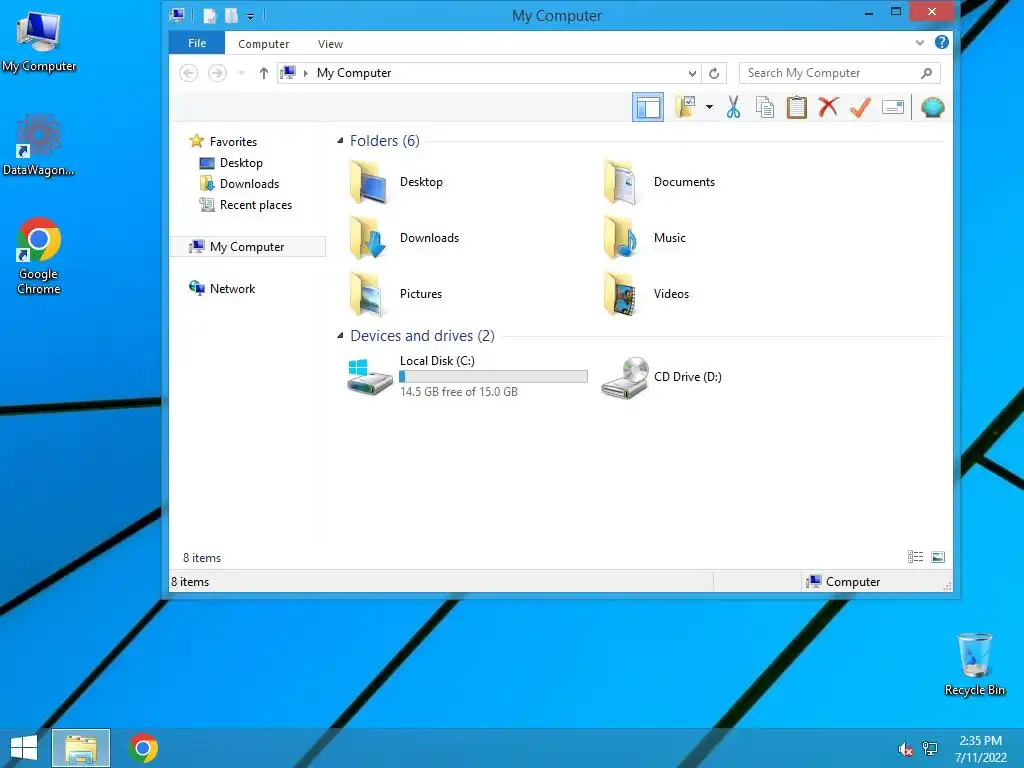Select the Documents folder icon

click(620, 182)
